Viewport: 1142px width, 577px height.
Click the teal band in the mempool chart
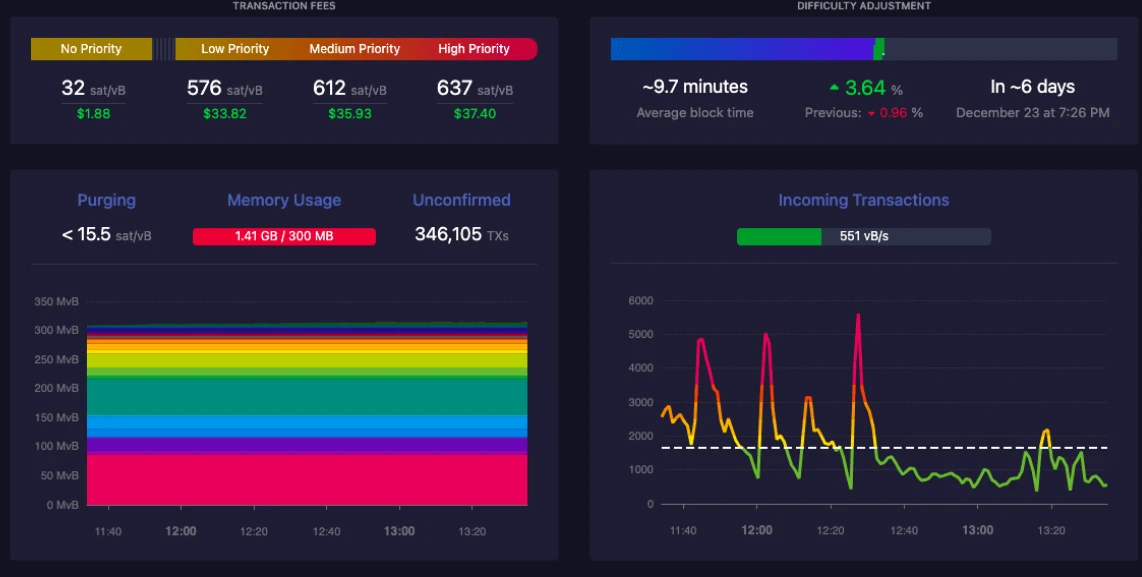pyautogui.click(x=307, y=397)
